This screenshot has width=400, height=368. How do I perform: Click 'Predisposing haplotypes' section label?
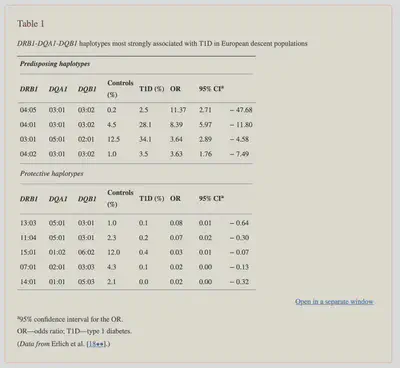(55, 64)
